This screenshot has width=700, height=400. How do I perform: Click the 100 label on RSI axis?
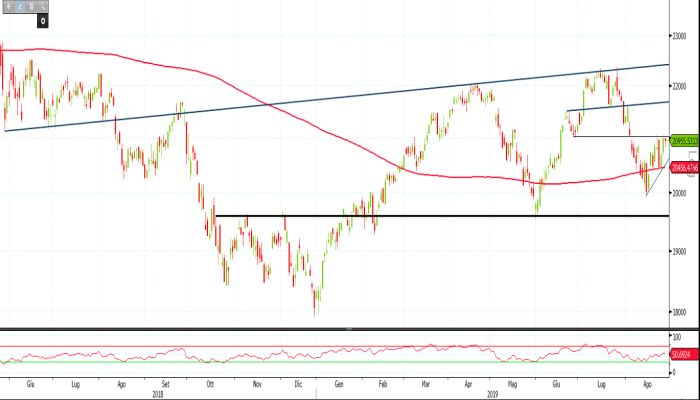pos(679,336)
